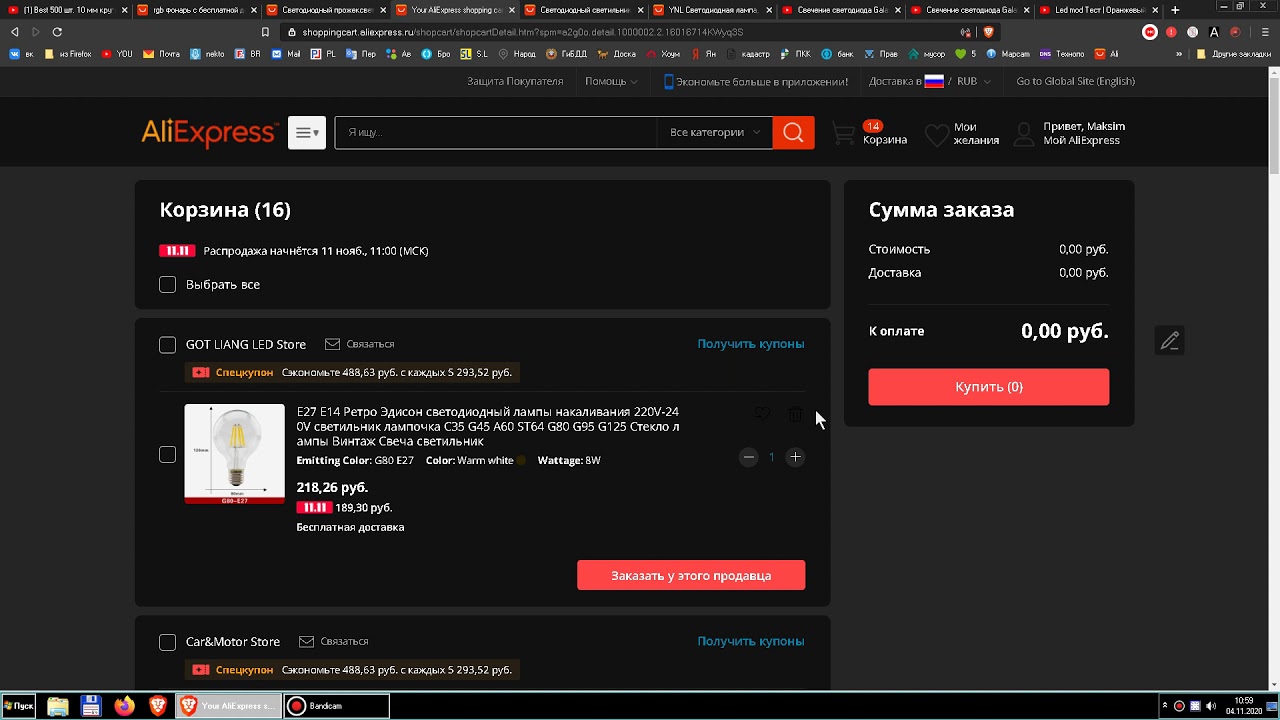Click the envelope icon for GOT LIANG LED Store

click(332, 344)
